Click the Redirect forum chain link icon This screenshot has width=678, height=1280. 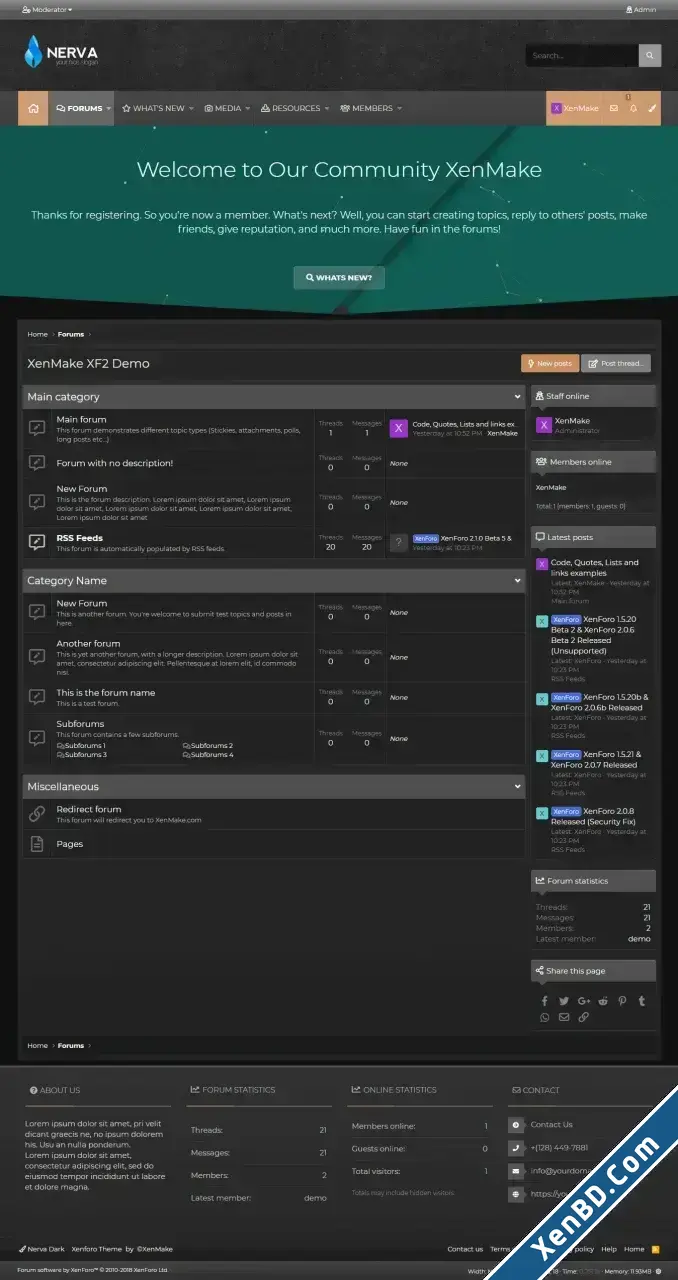tap(37, 814)
